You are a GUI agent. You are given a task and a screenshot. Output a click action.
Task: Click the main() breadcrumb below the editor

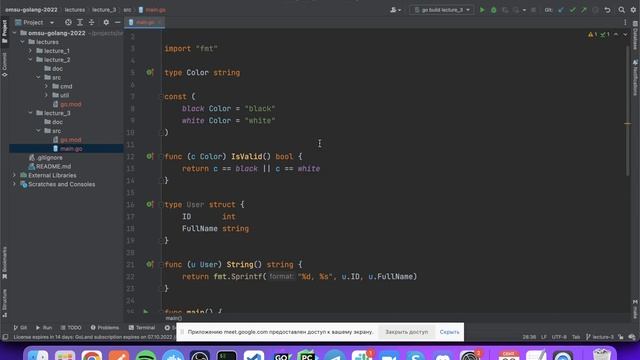tap(173, 318)
